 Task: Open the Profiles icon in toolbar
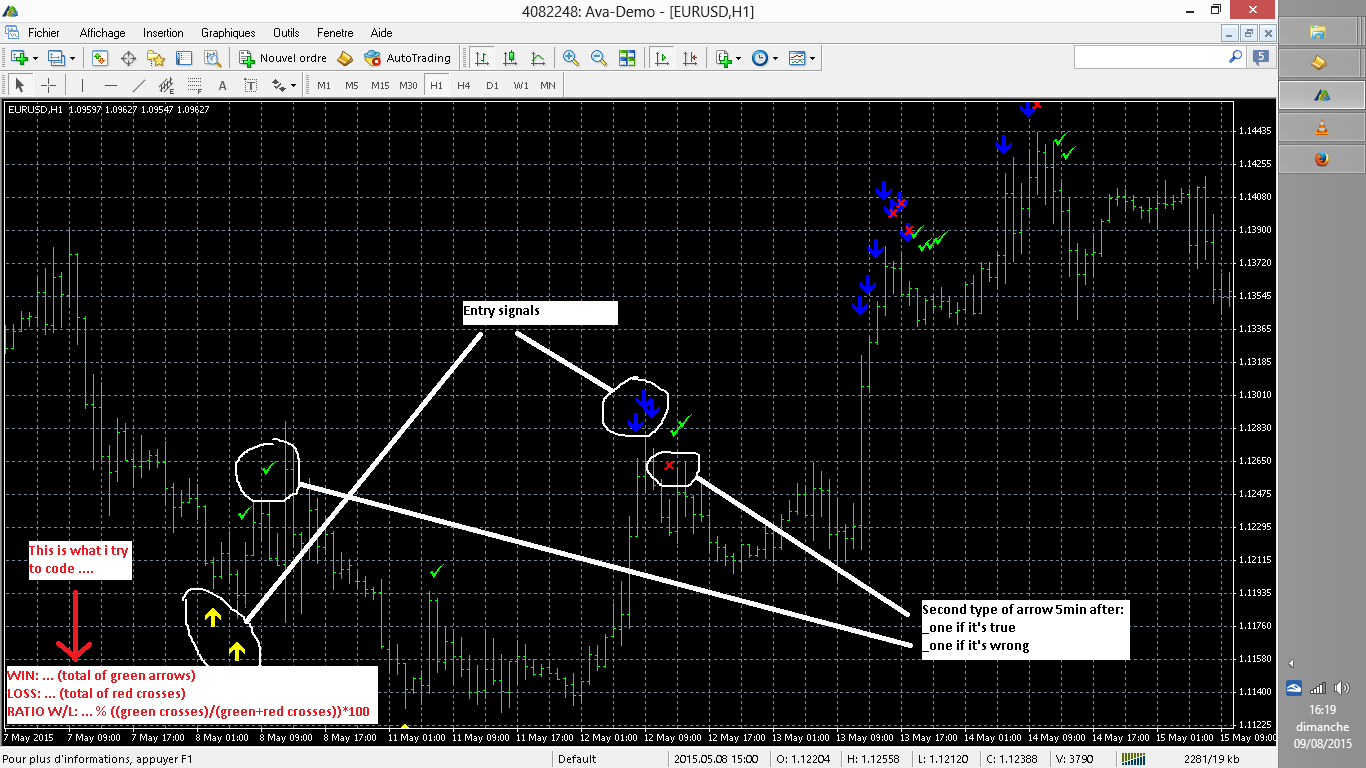tap(56, 58)
